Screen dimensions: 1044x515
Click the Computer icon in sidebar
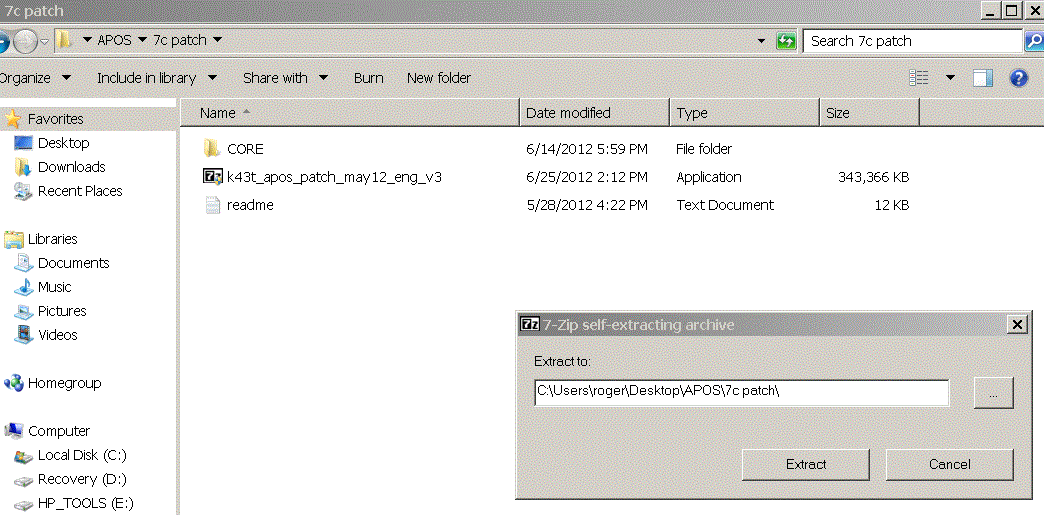coord(14,431)
